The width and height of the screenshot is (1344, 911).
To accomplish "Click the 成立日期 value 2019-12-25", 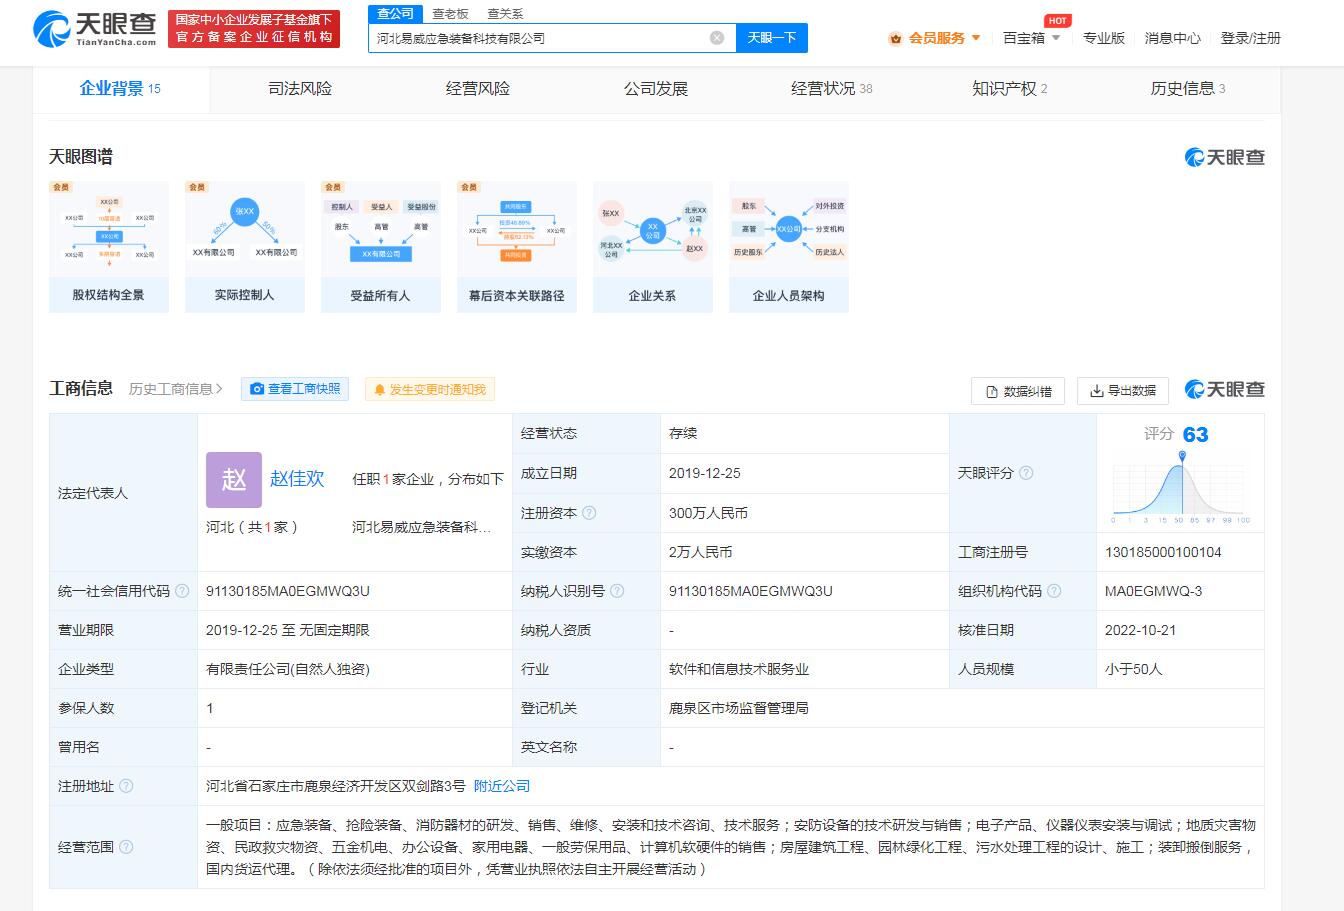I will (705, 473).
